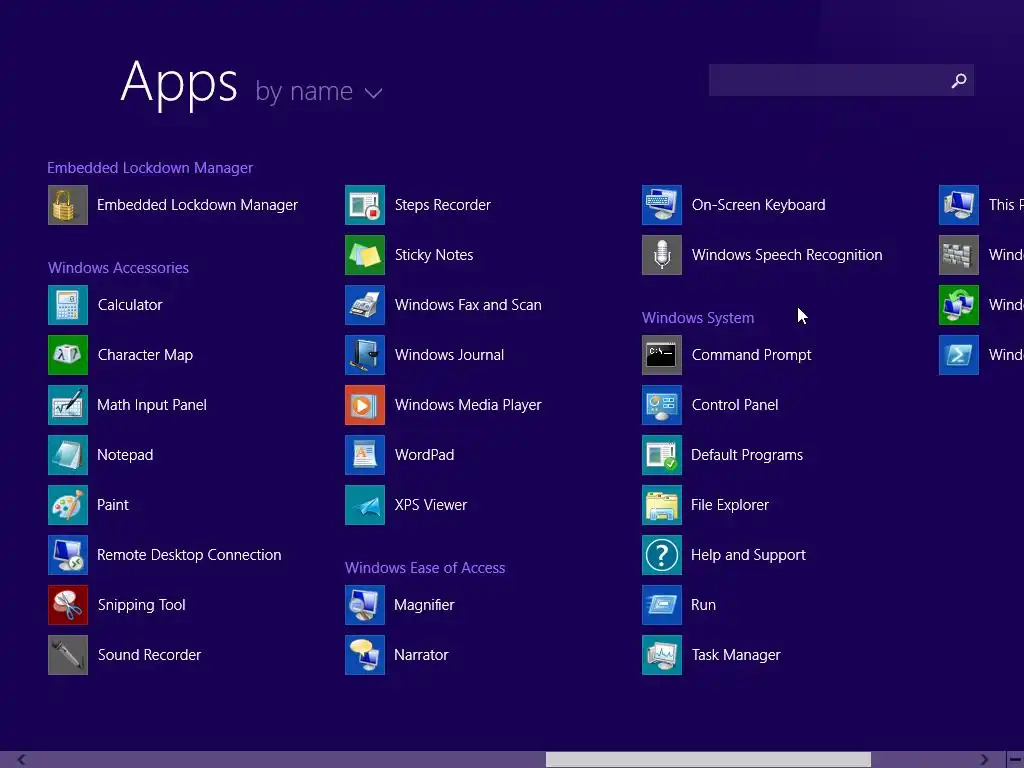Launch Sticky Notes icon
This screenshot has height=768, width=1024.
coord(365,255)
